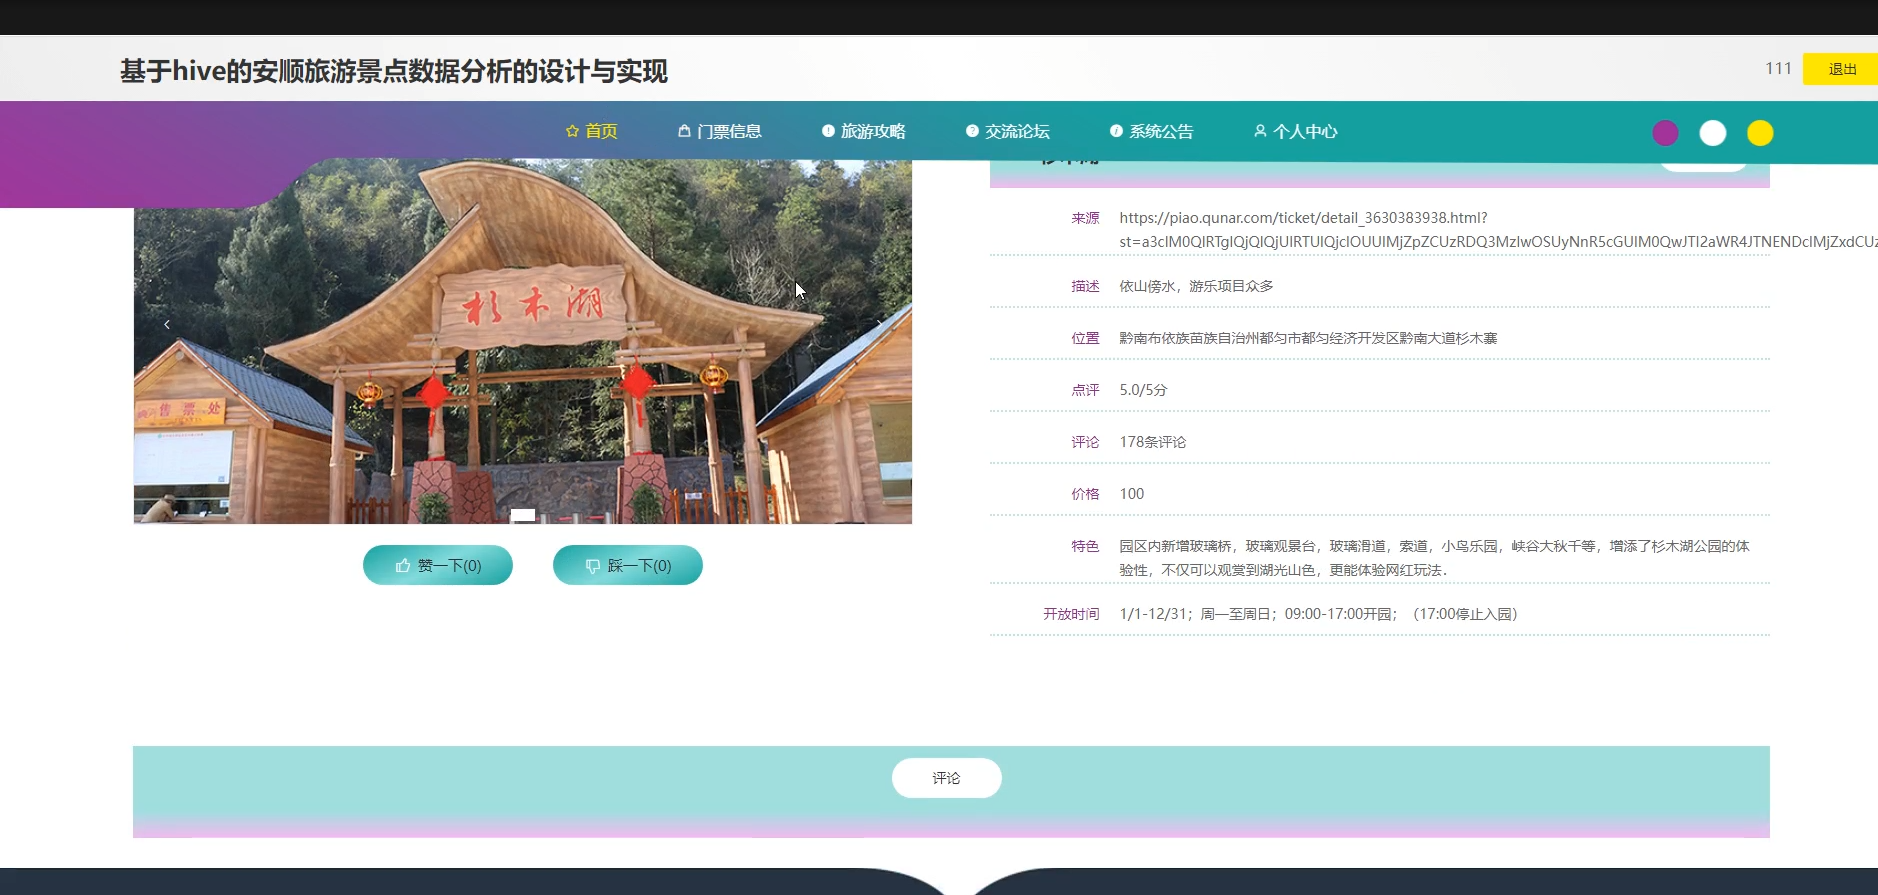
Task: Click the location text 黔南布依族苗族自治州
Action: [1308, 338]
